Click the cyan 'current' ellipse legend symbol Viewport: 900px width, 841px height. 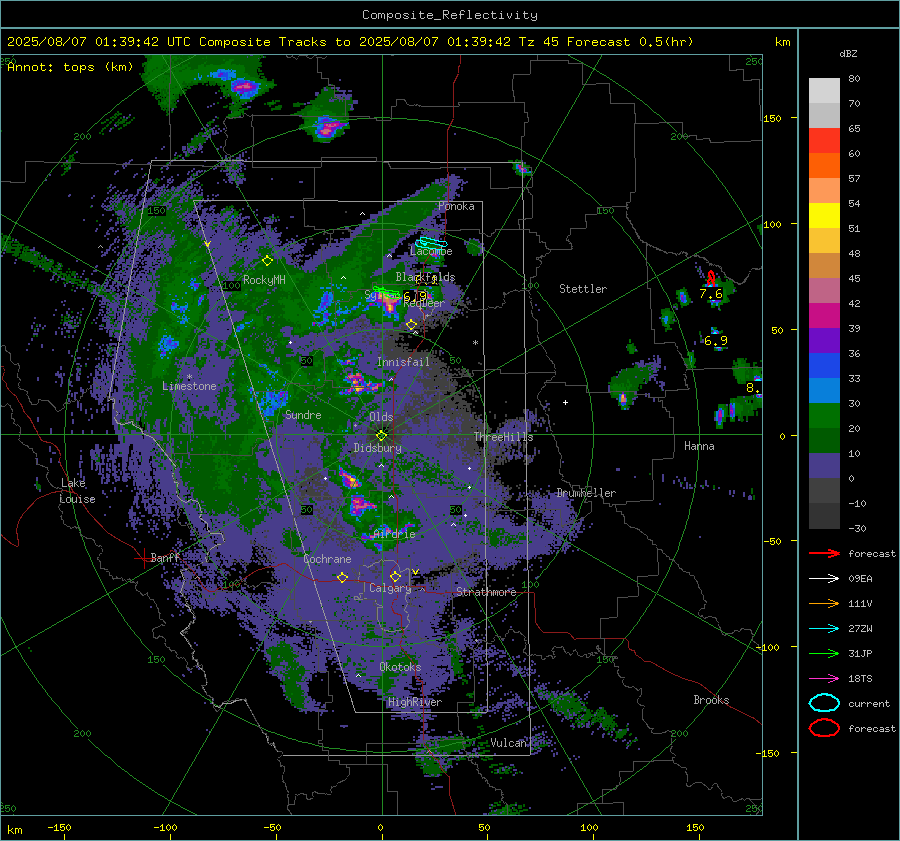pos(824,703)
